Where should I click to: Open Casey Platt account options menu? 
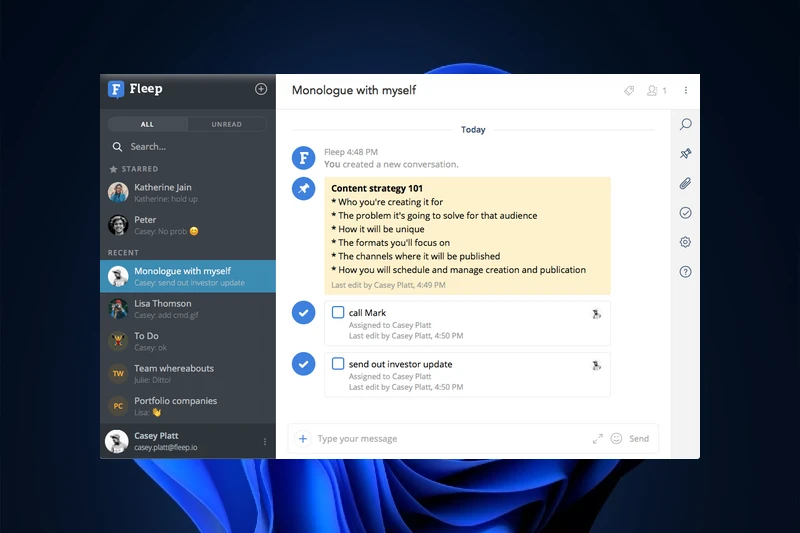click(x=265, y=442)
